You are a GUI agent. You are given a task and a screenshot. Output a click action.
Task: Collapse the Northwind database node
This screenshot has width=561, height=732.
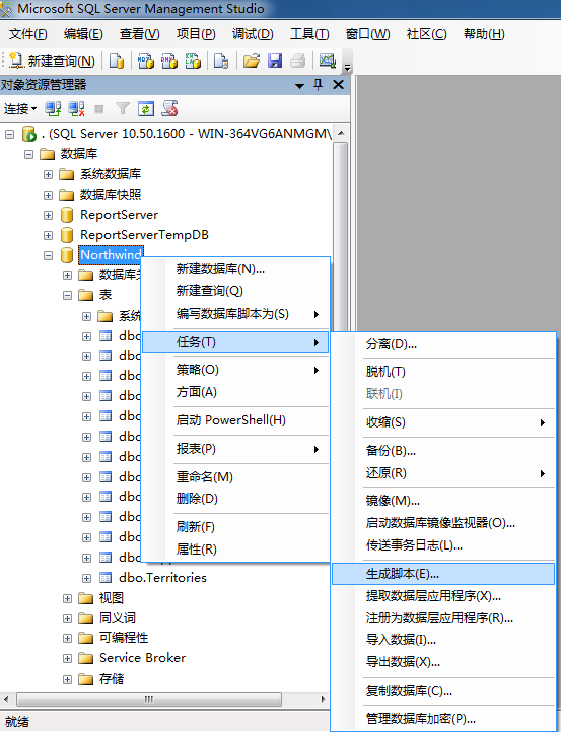click(48, 255)
